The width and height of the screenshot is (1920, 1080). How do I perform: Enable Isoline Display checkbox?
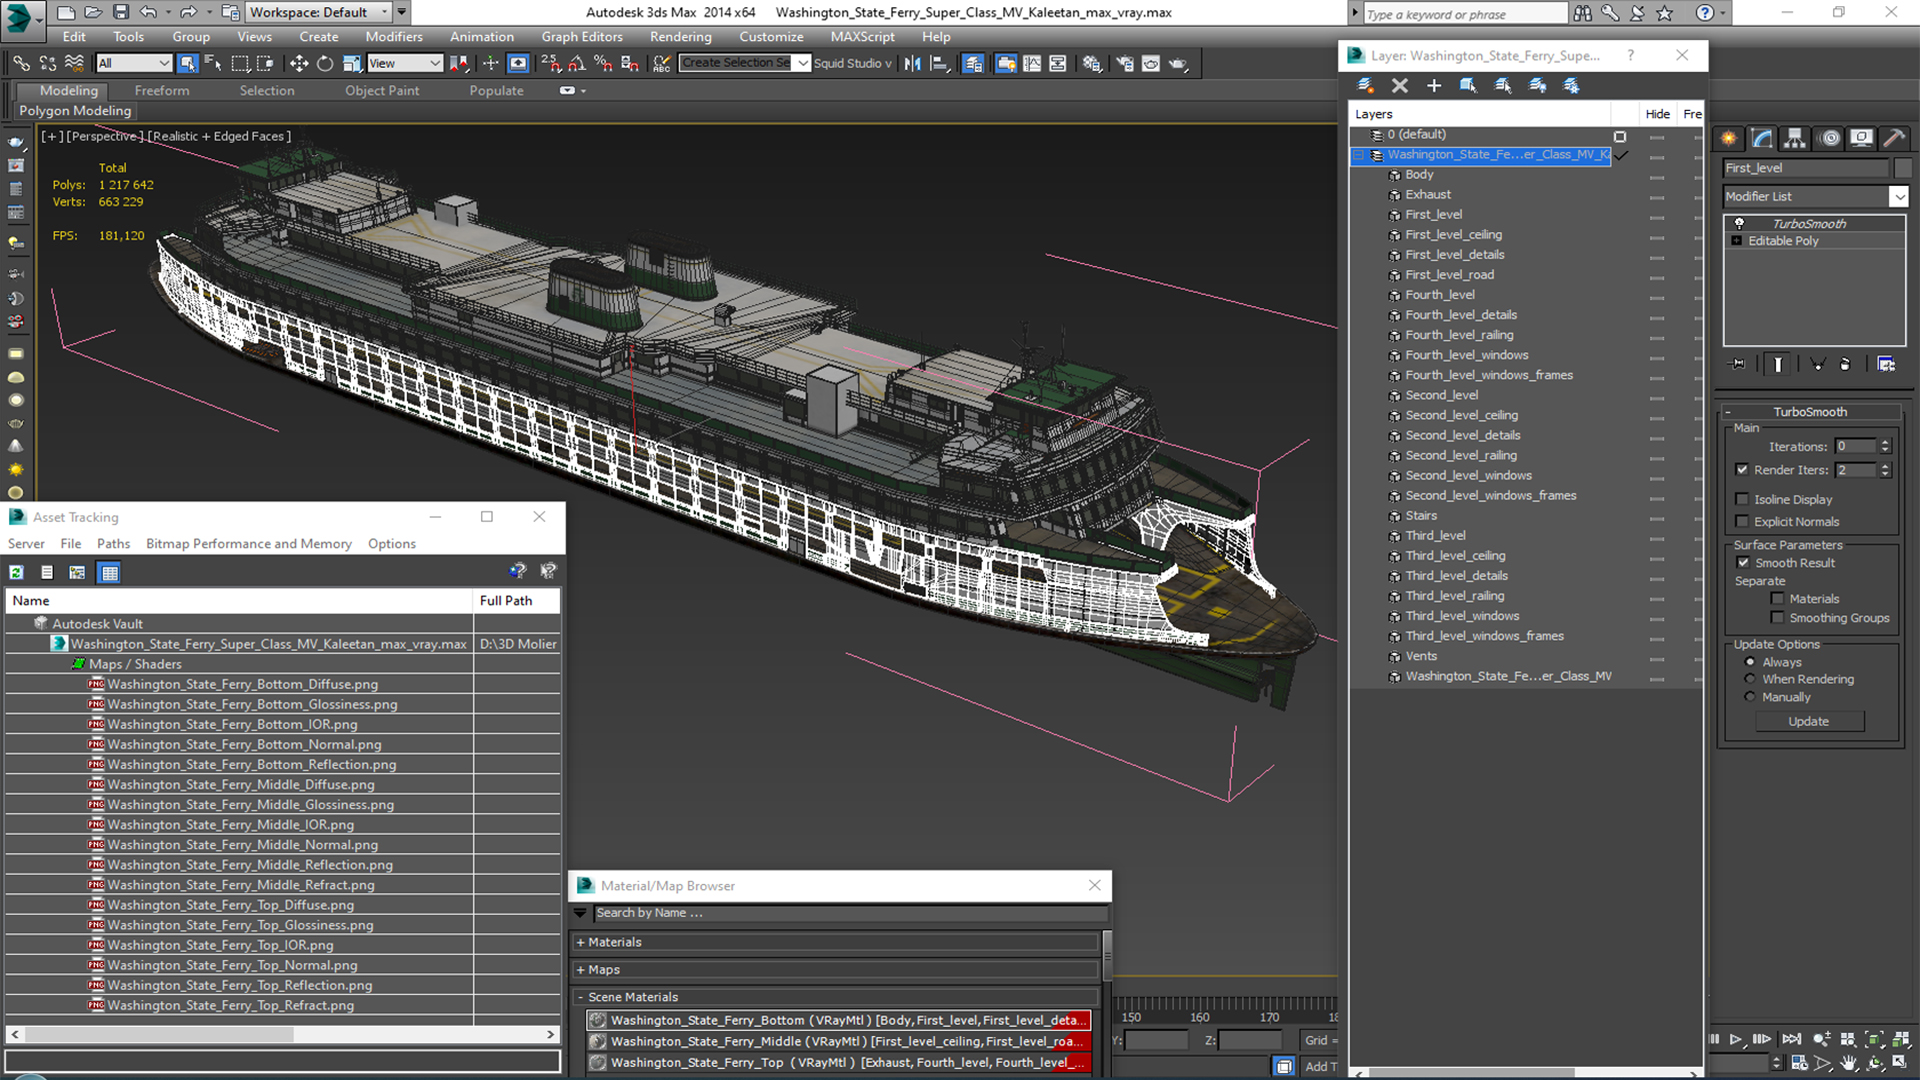tap(1742, 499)
